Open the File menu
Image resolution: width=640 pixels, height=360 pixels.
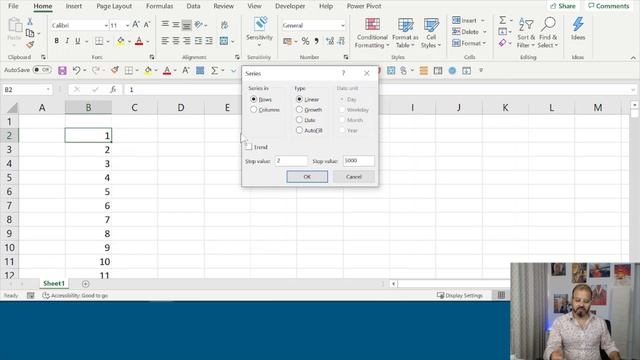coord(13,6)
